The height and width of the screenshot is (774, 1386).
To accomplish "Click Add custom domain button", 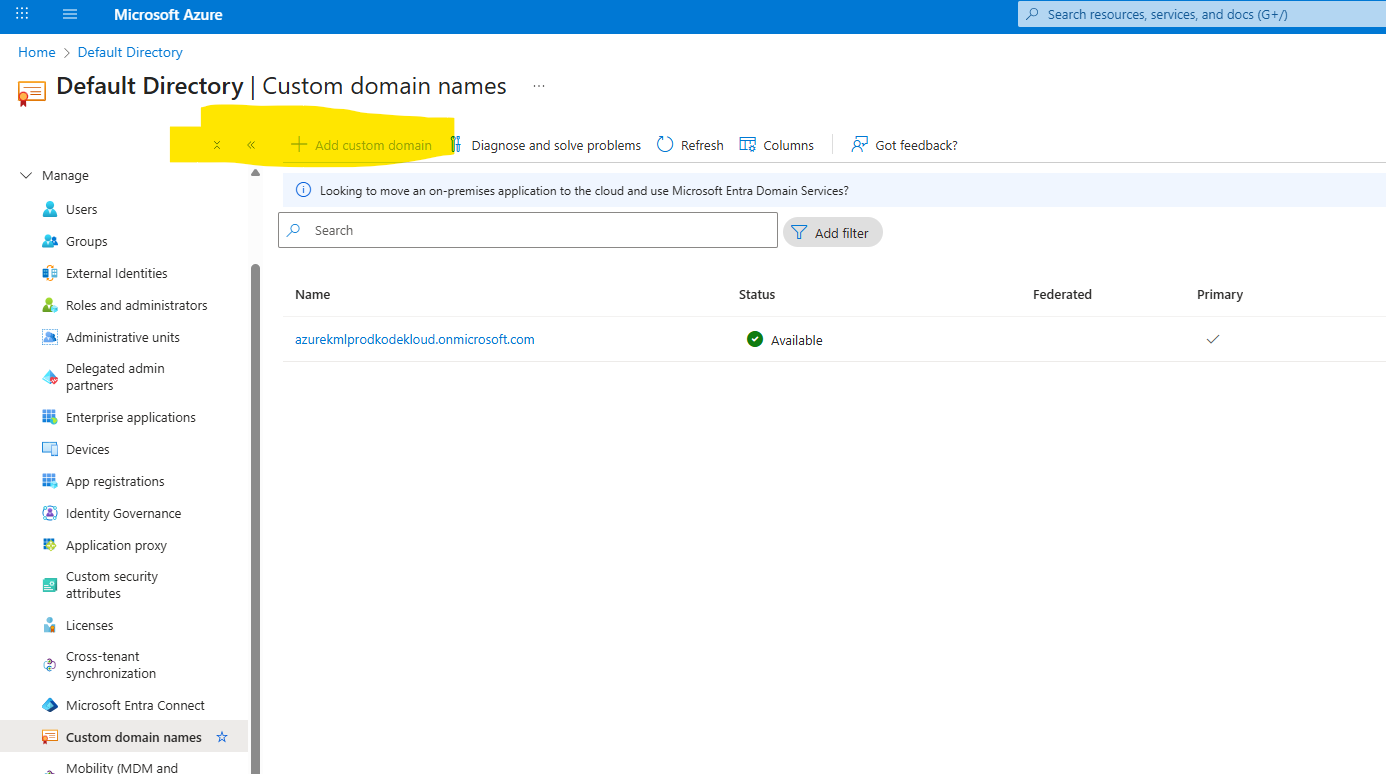I will click(x=361, y=145).
